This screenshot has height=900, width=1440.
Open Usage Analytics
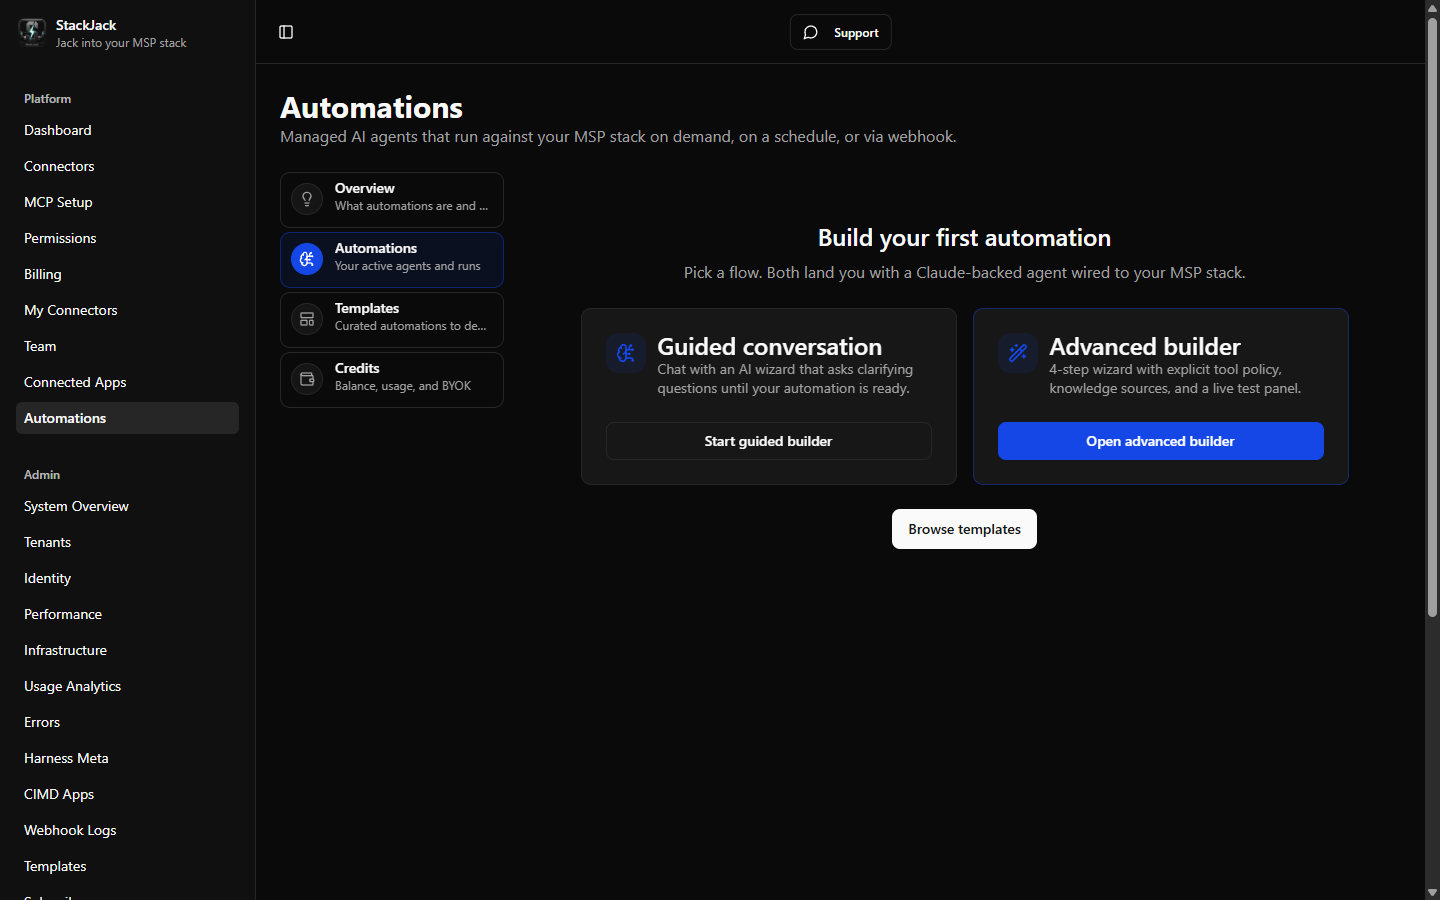[127, 686]
